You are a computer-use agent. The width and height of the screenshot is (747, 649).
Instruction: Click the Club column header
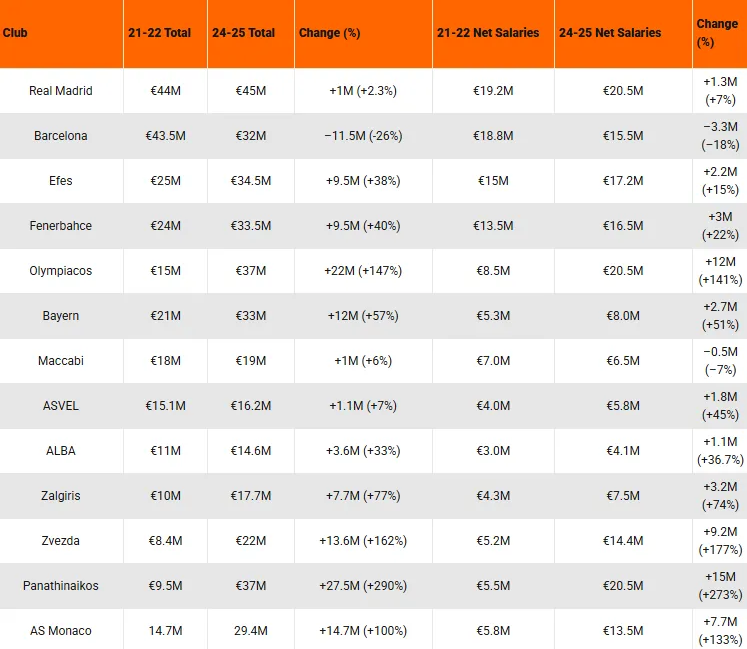15,33
